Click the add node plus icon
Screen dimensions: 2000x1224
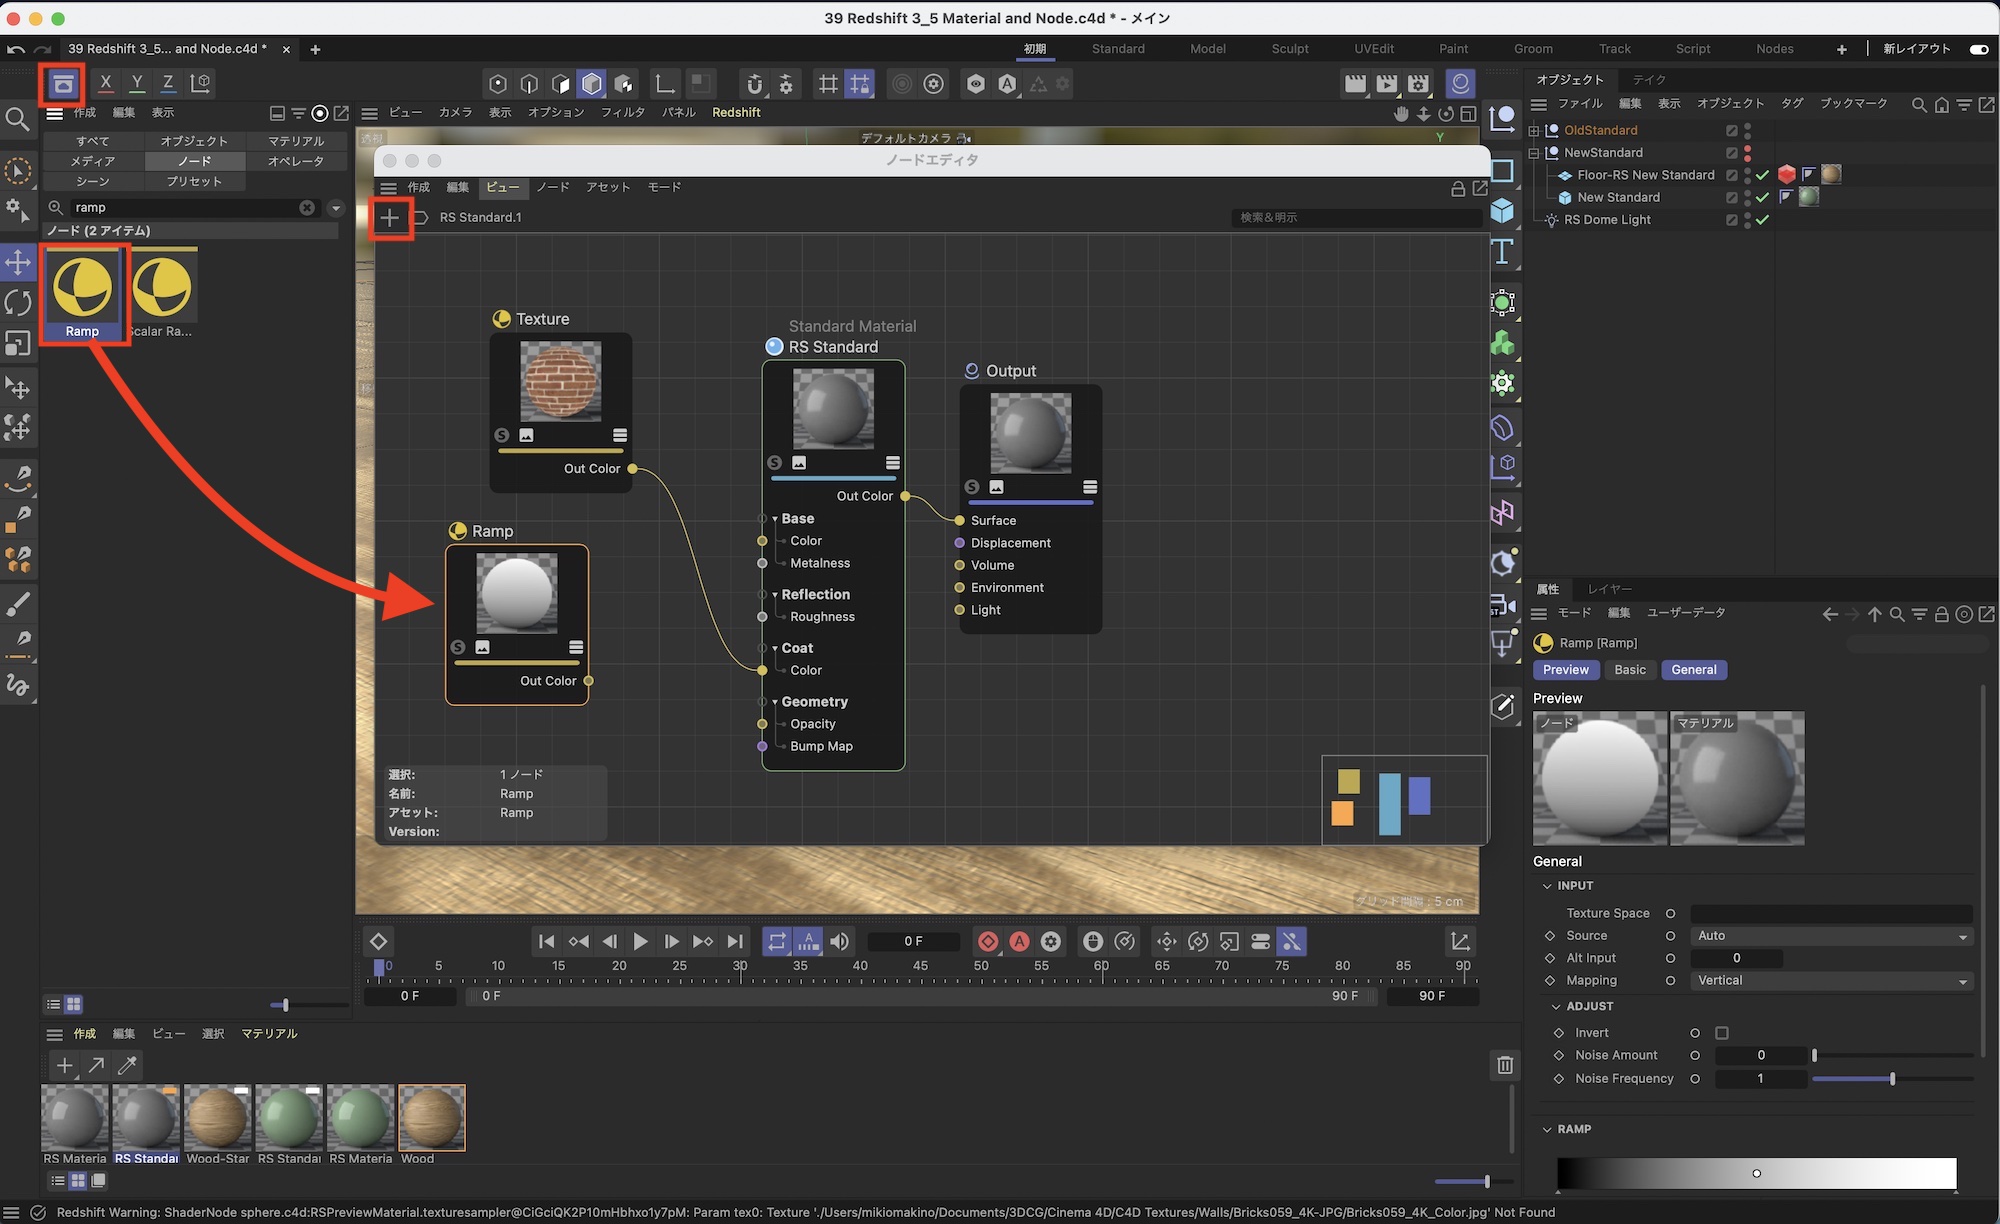[390, 217]
